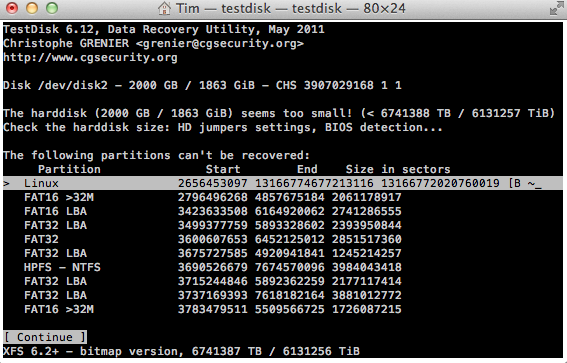Click the XFS 6.2+ bitmap version status line

(182, 351)
